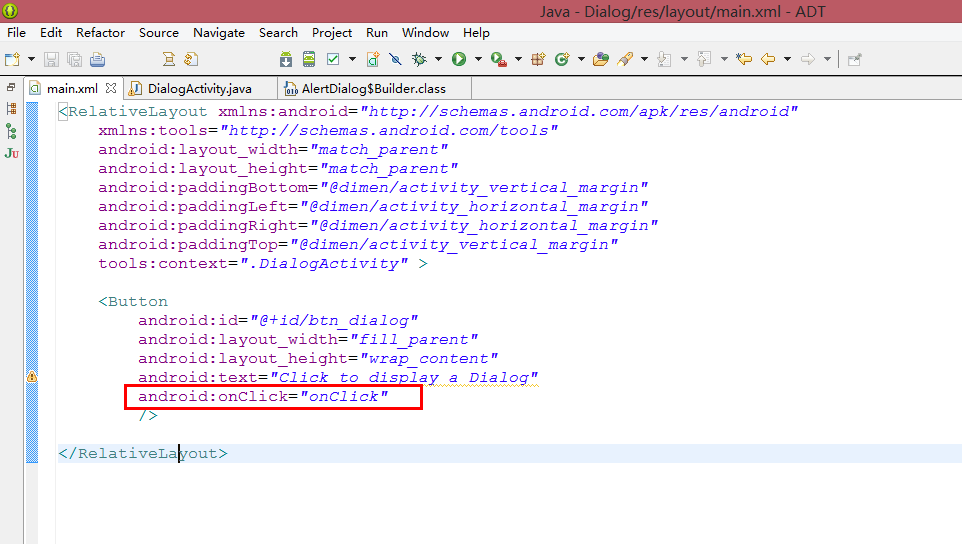Click the Run External Tools icon
This screenshot has height=544, width=962.
coord(499,59)
